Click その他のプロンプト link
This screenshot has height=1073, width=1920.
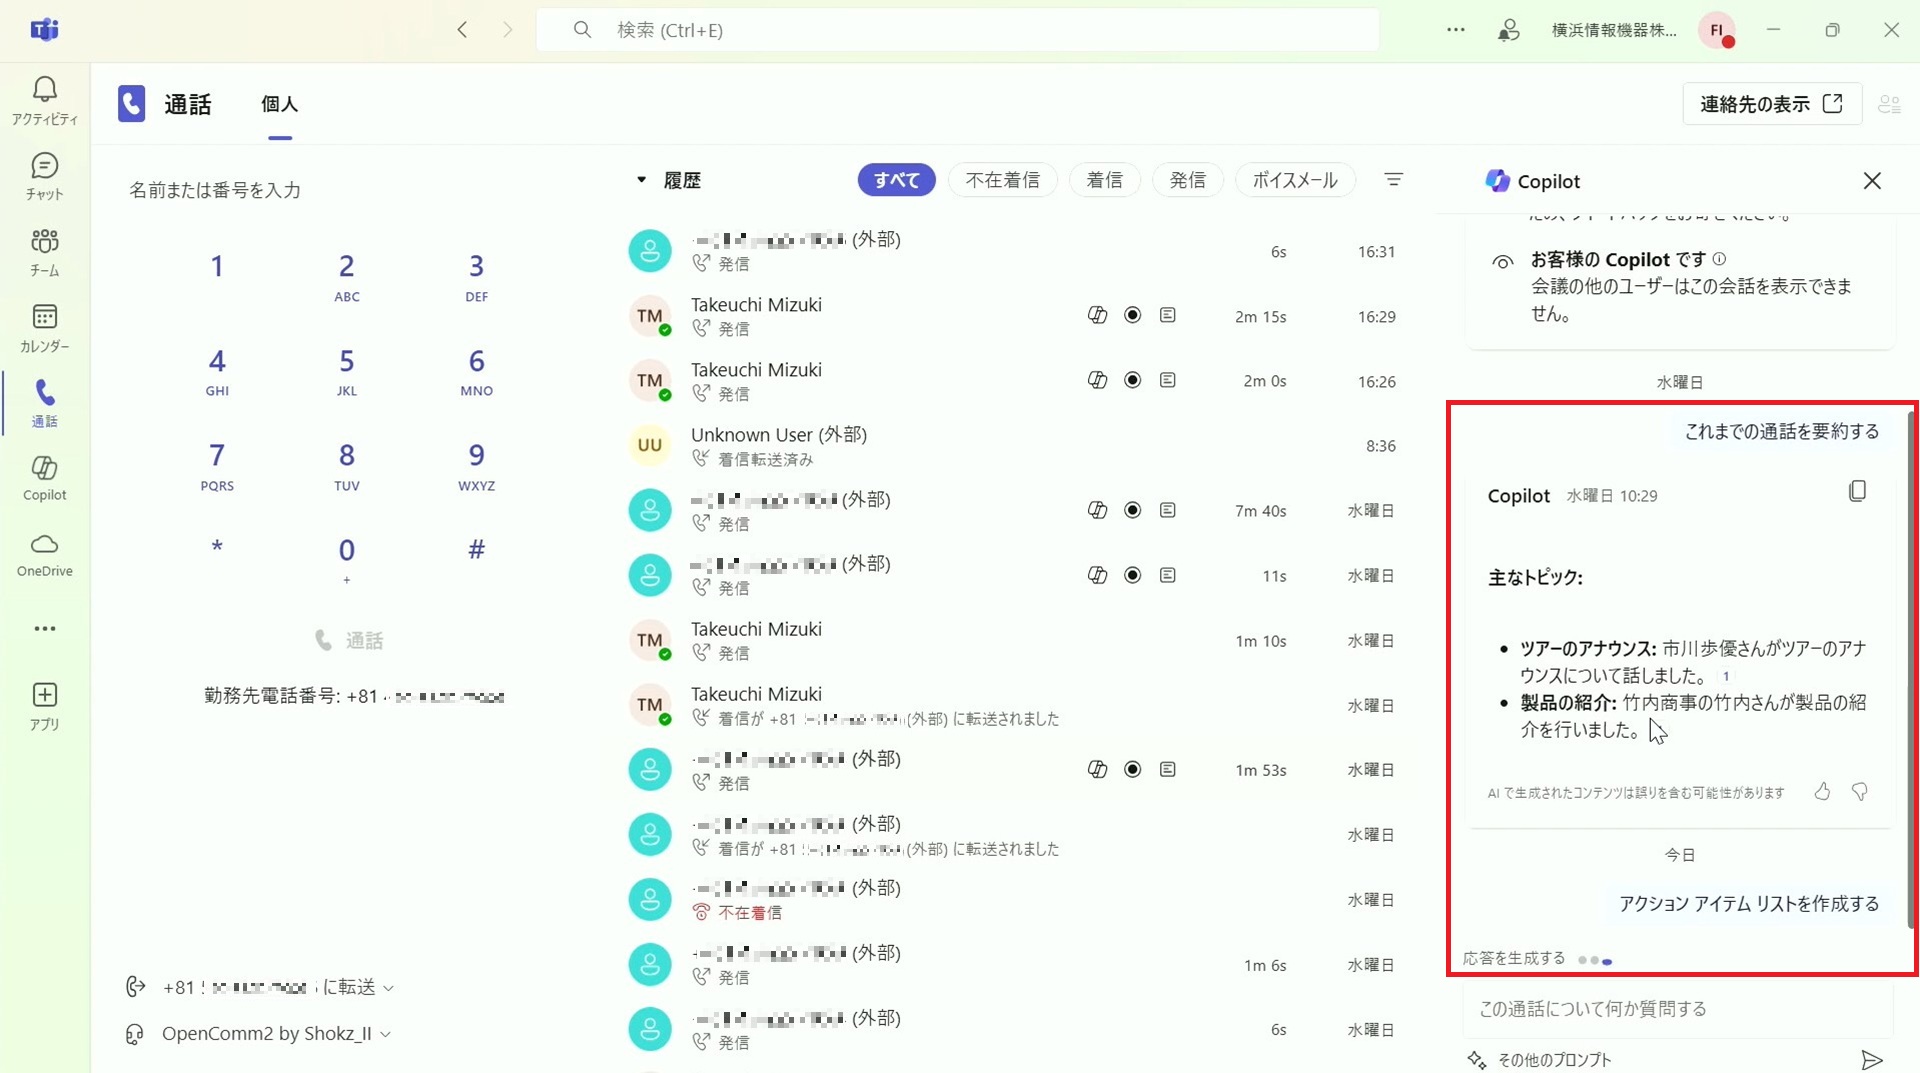coord(1540,1060)
